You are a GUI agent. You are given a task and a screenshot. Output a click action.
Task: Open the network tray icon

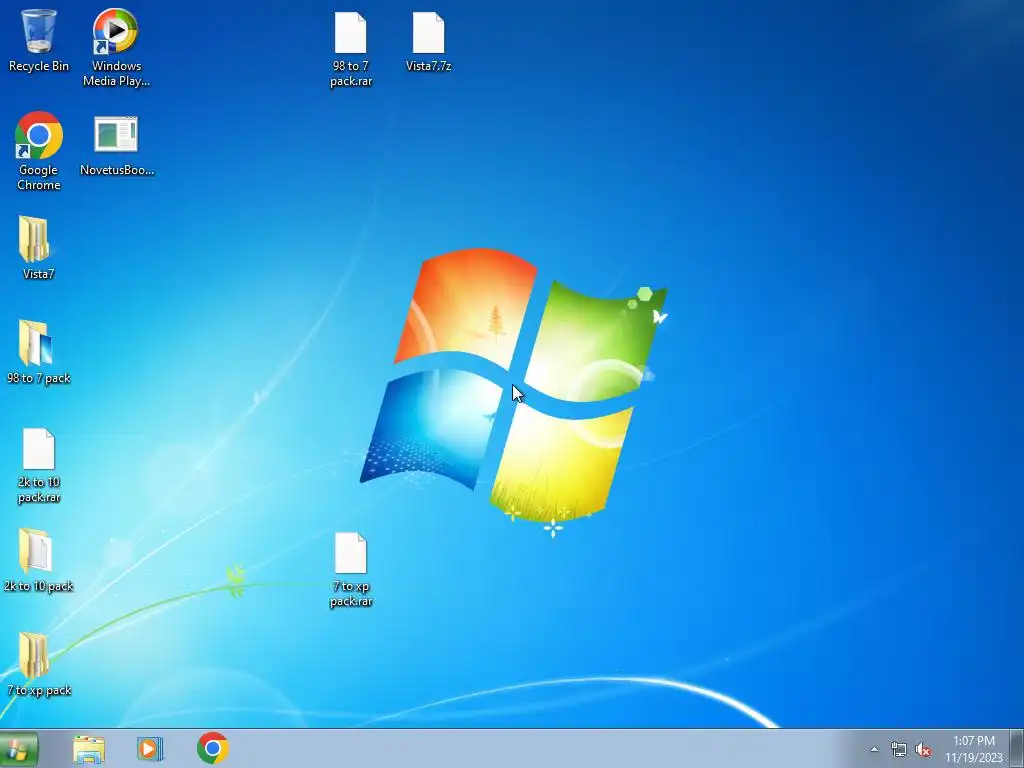[899, 750]
